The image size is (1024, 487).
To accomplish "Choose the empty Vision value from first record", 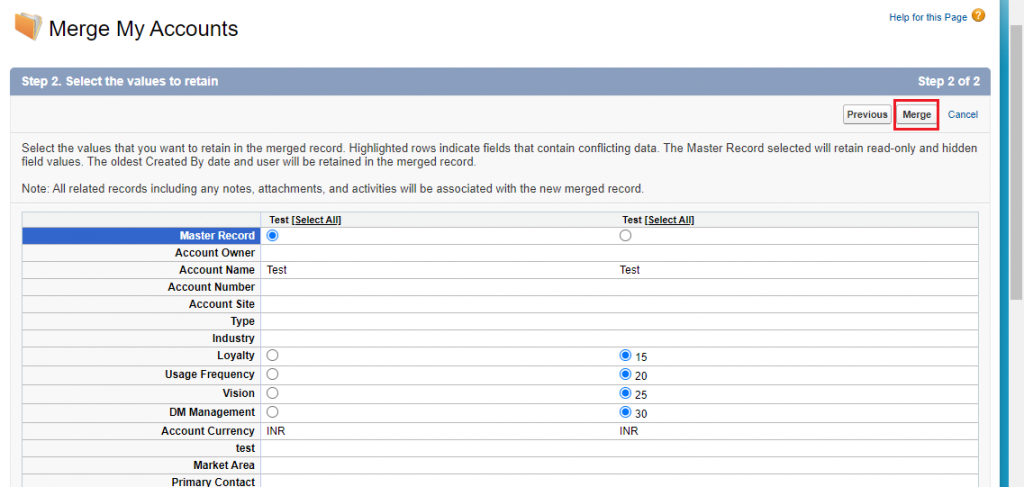I will pos(273,393).
